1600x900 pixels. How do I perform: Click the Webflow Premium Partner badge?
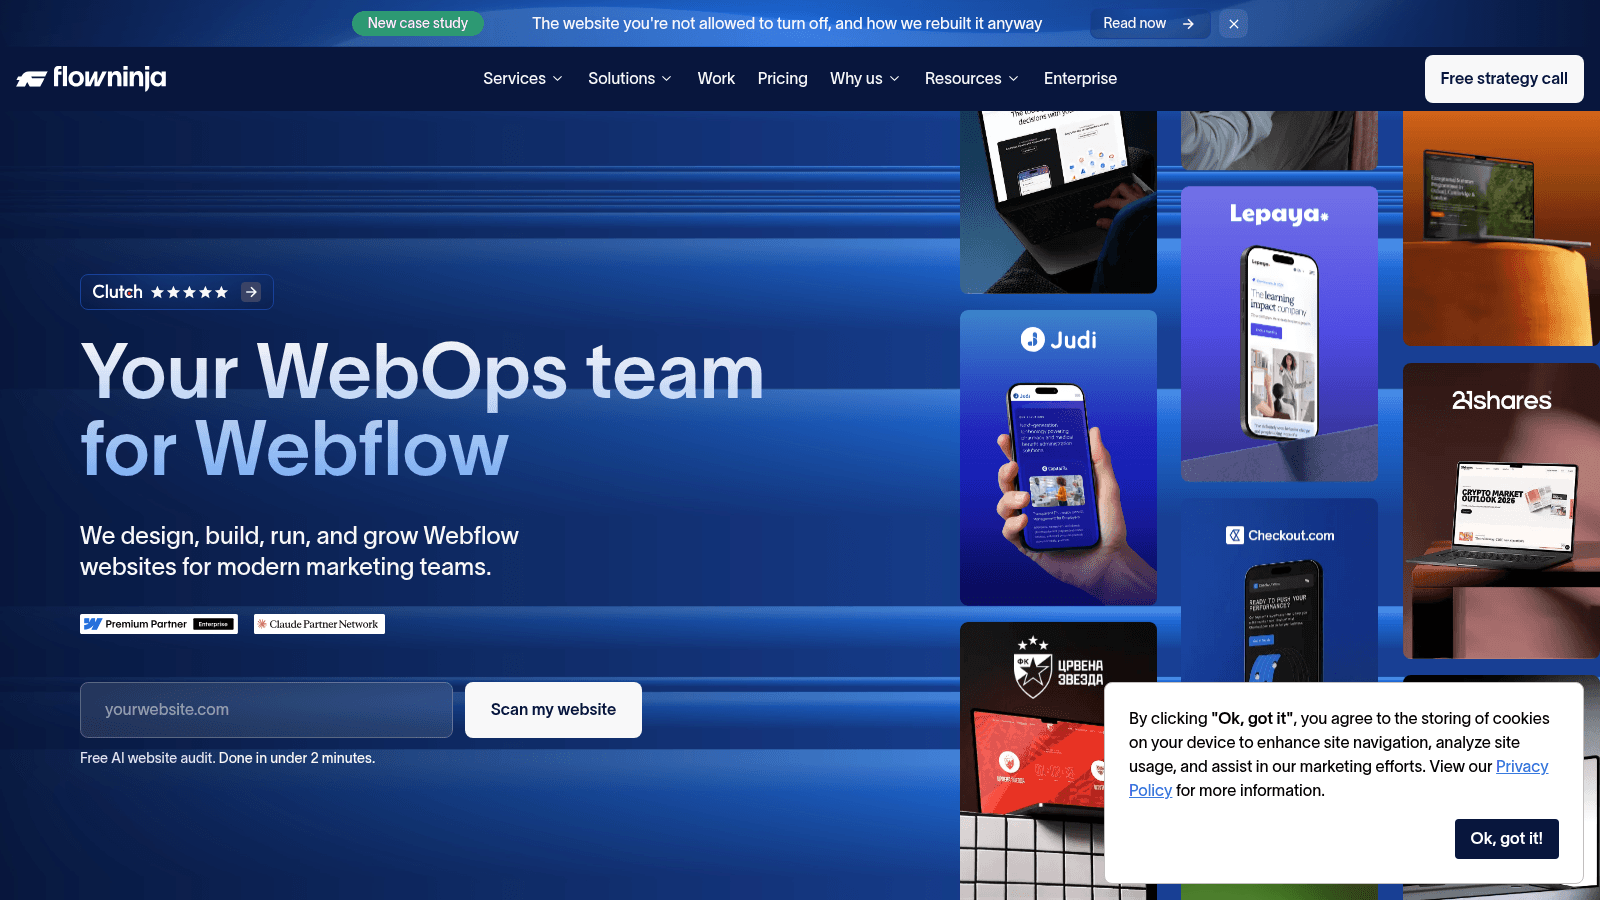159,624
